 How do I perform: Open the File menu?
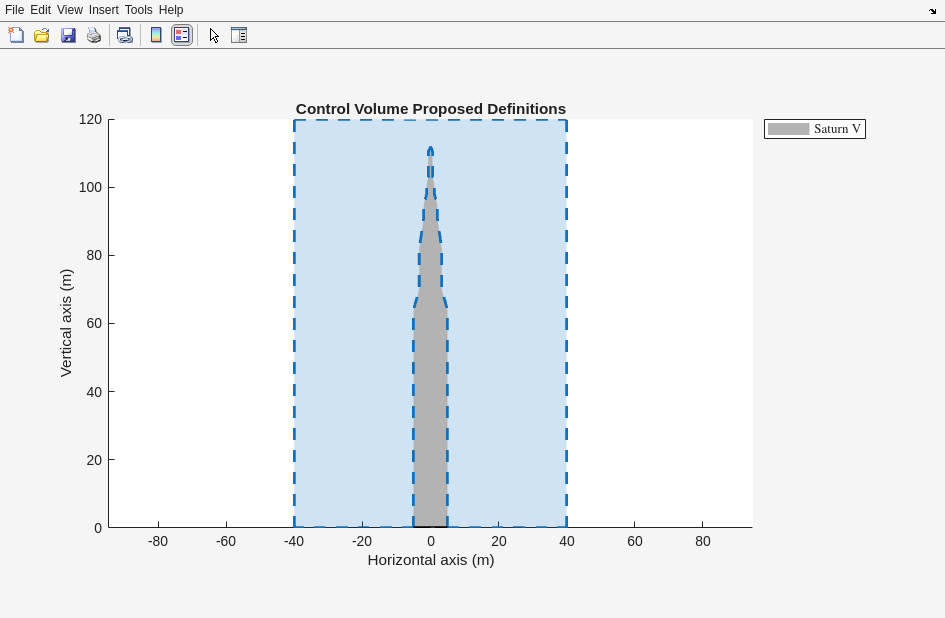tap(14, 10)
